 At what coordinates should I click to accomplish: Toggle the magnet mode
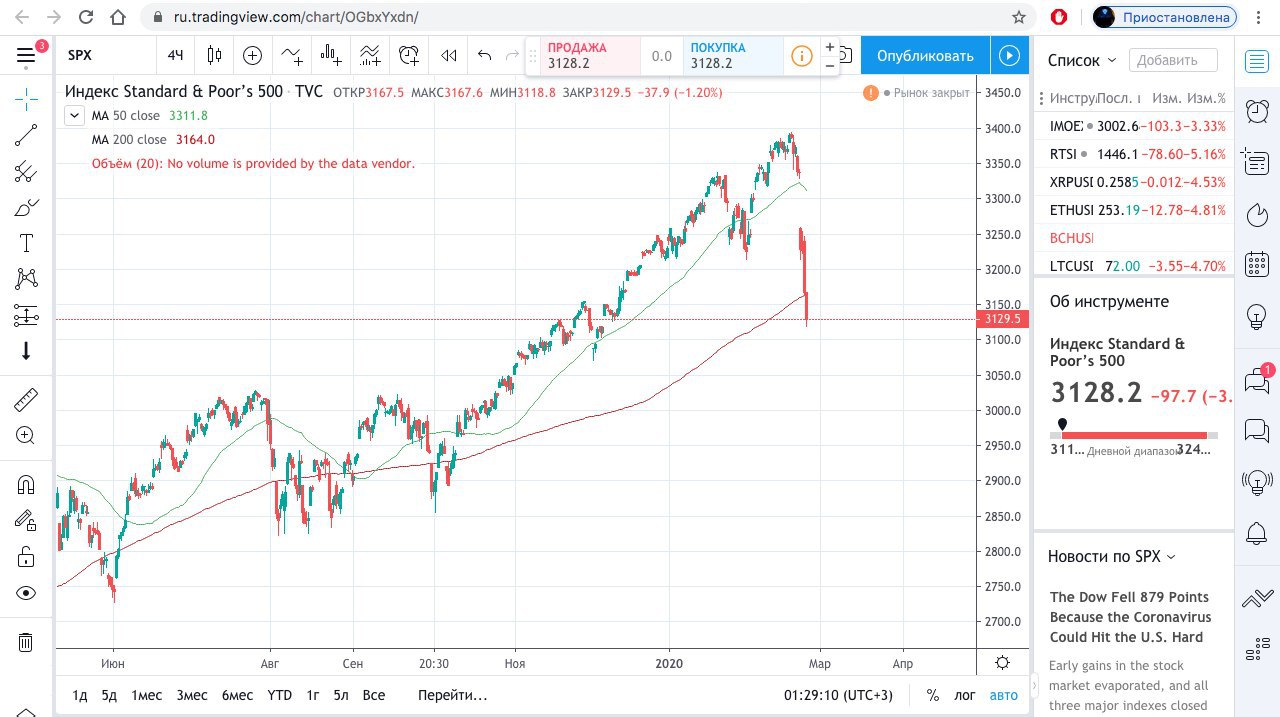[26, 486]
